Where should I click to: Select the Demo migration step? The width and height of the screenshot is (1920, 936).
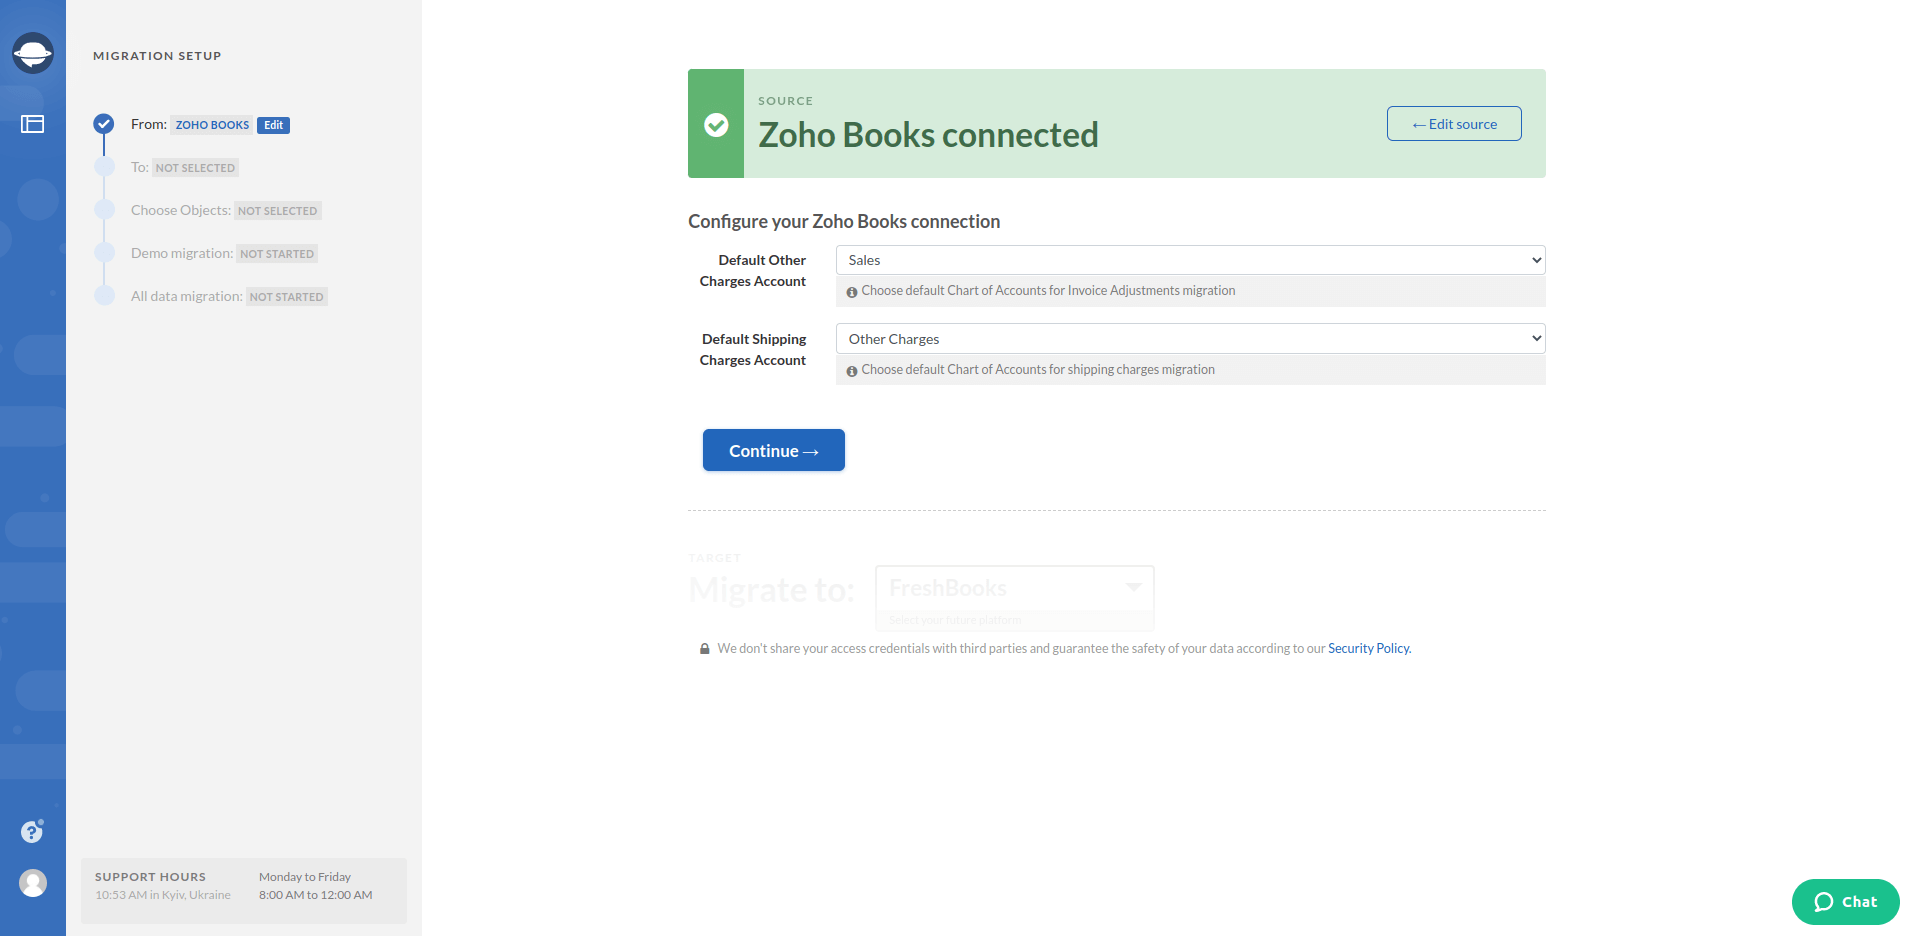(224, 253)
